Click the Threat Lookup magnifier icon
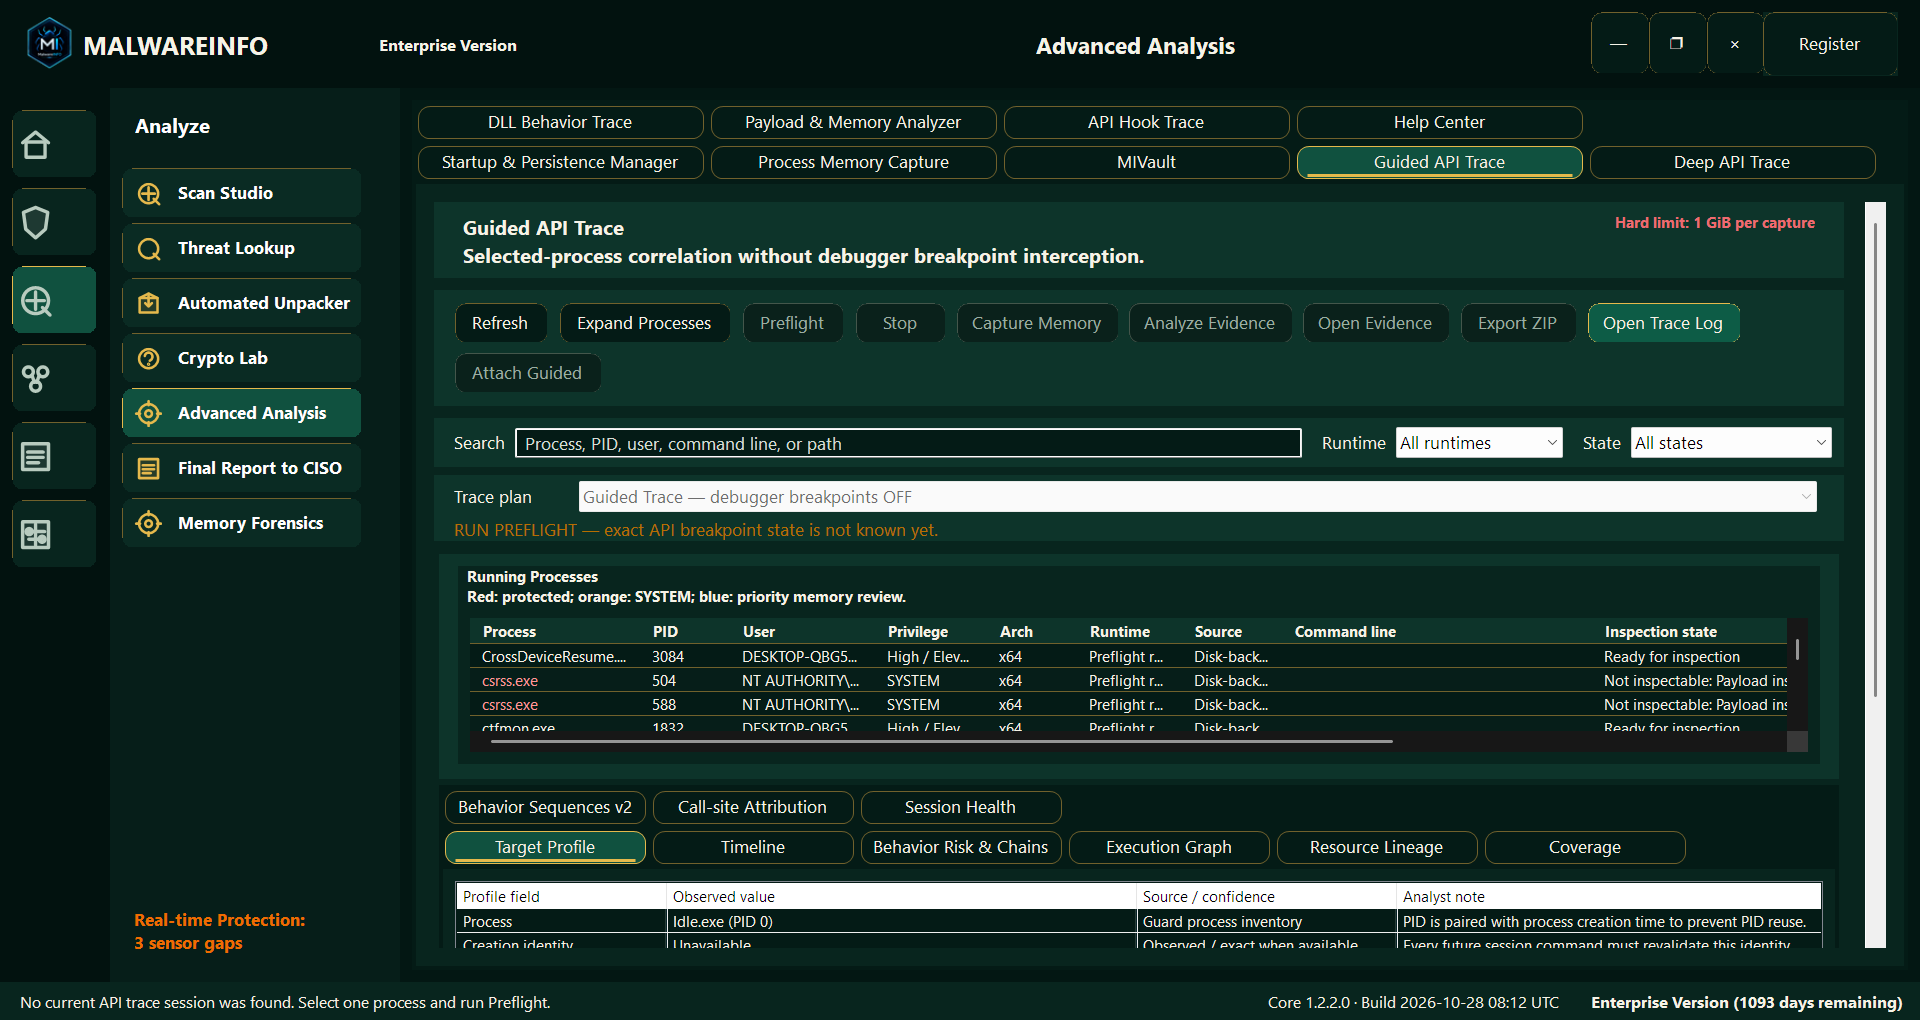 pyautogui.click(x=149, y=249)
